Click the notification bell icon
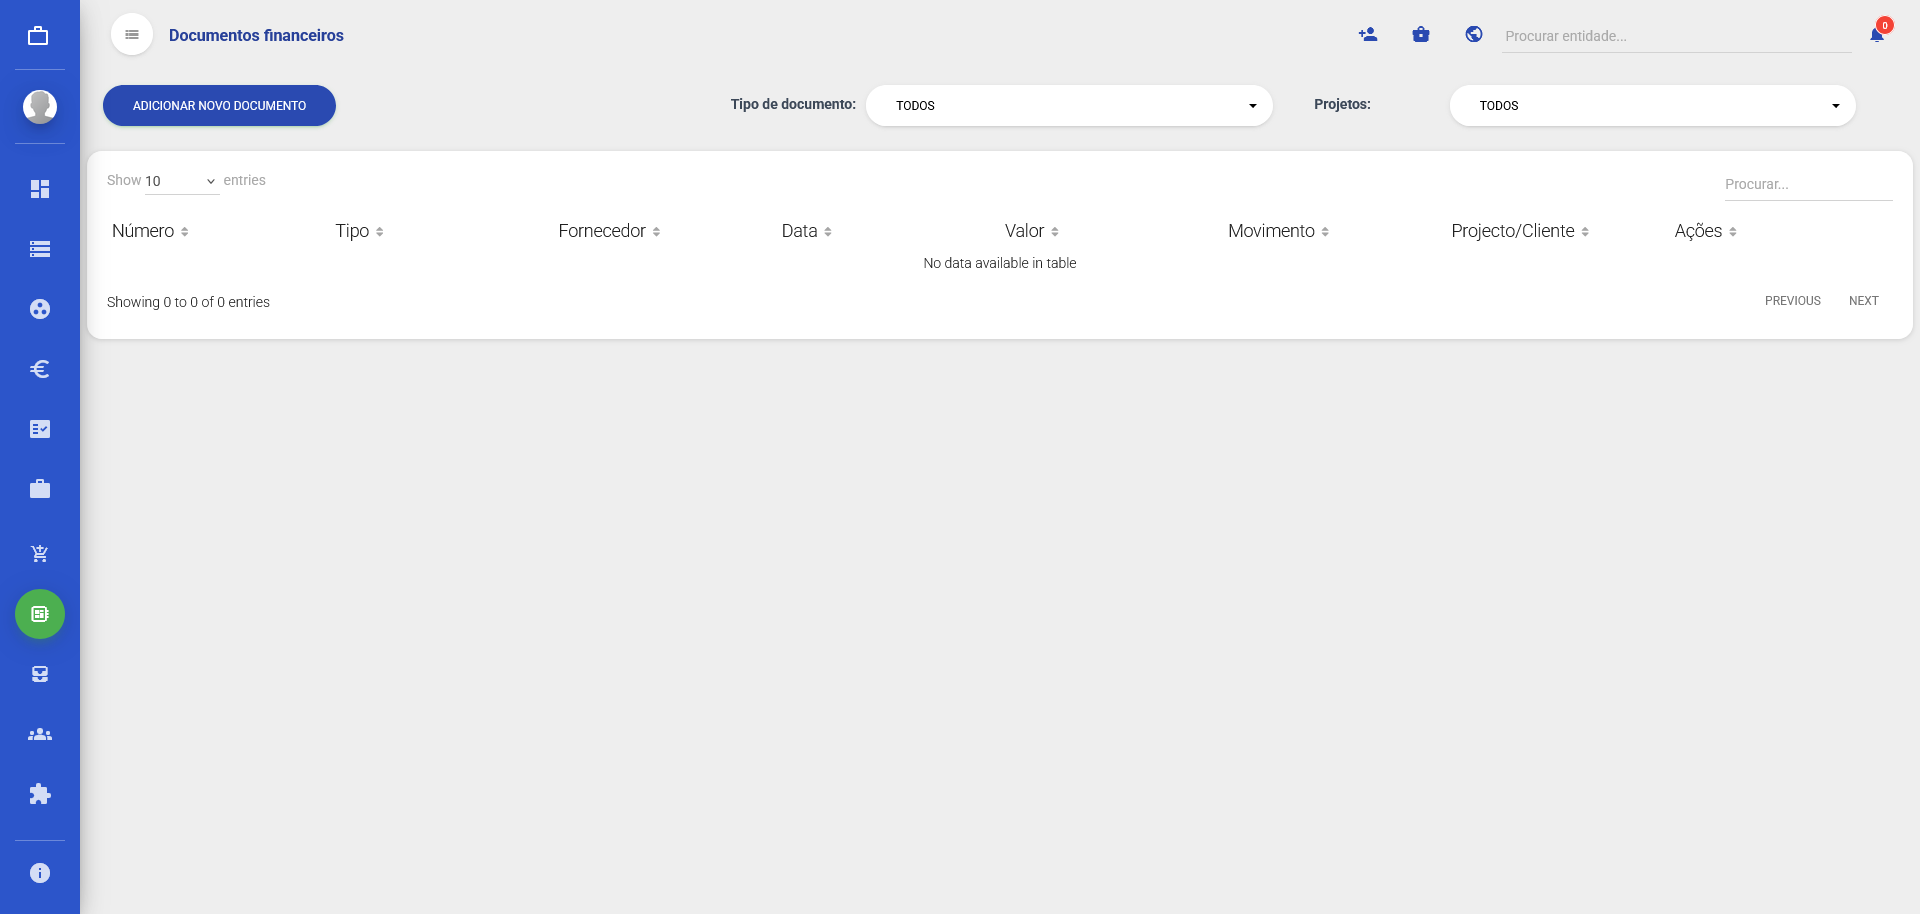 (1877, 35)
